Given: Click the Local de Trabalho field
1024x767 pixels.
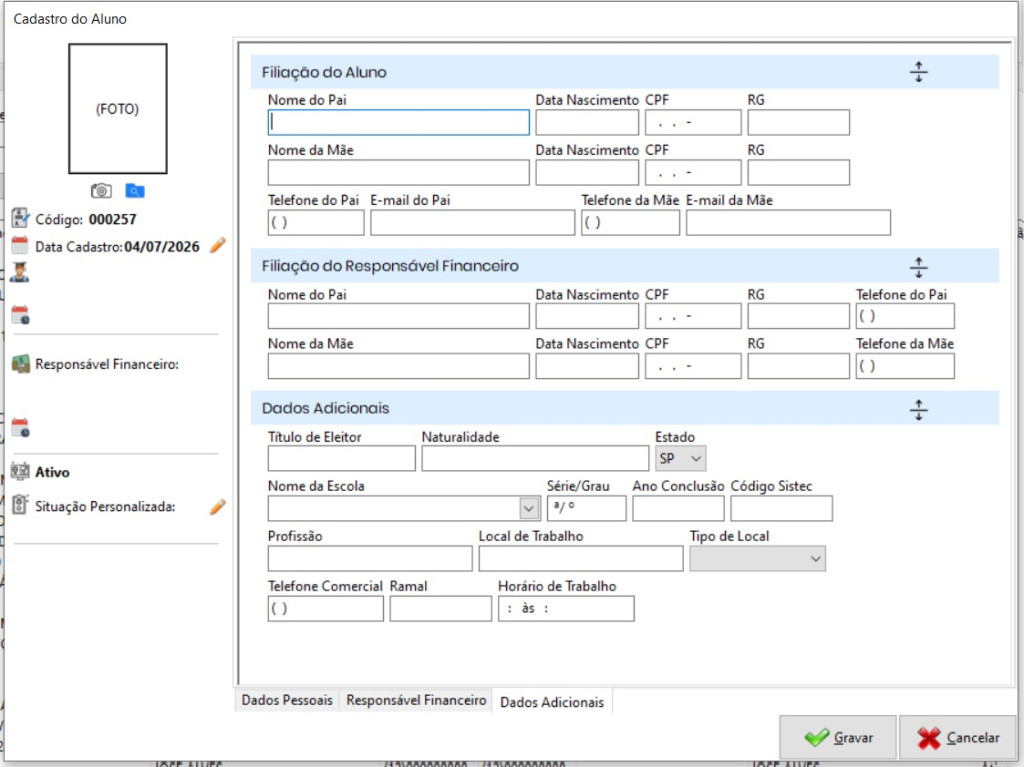Looking at the screenshot, I should (581, 559).
